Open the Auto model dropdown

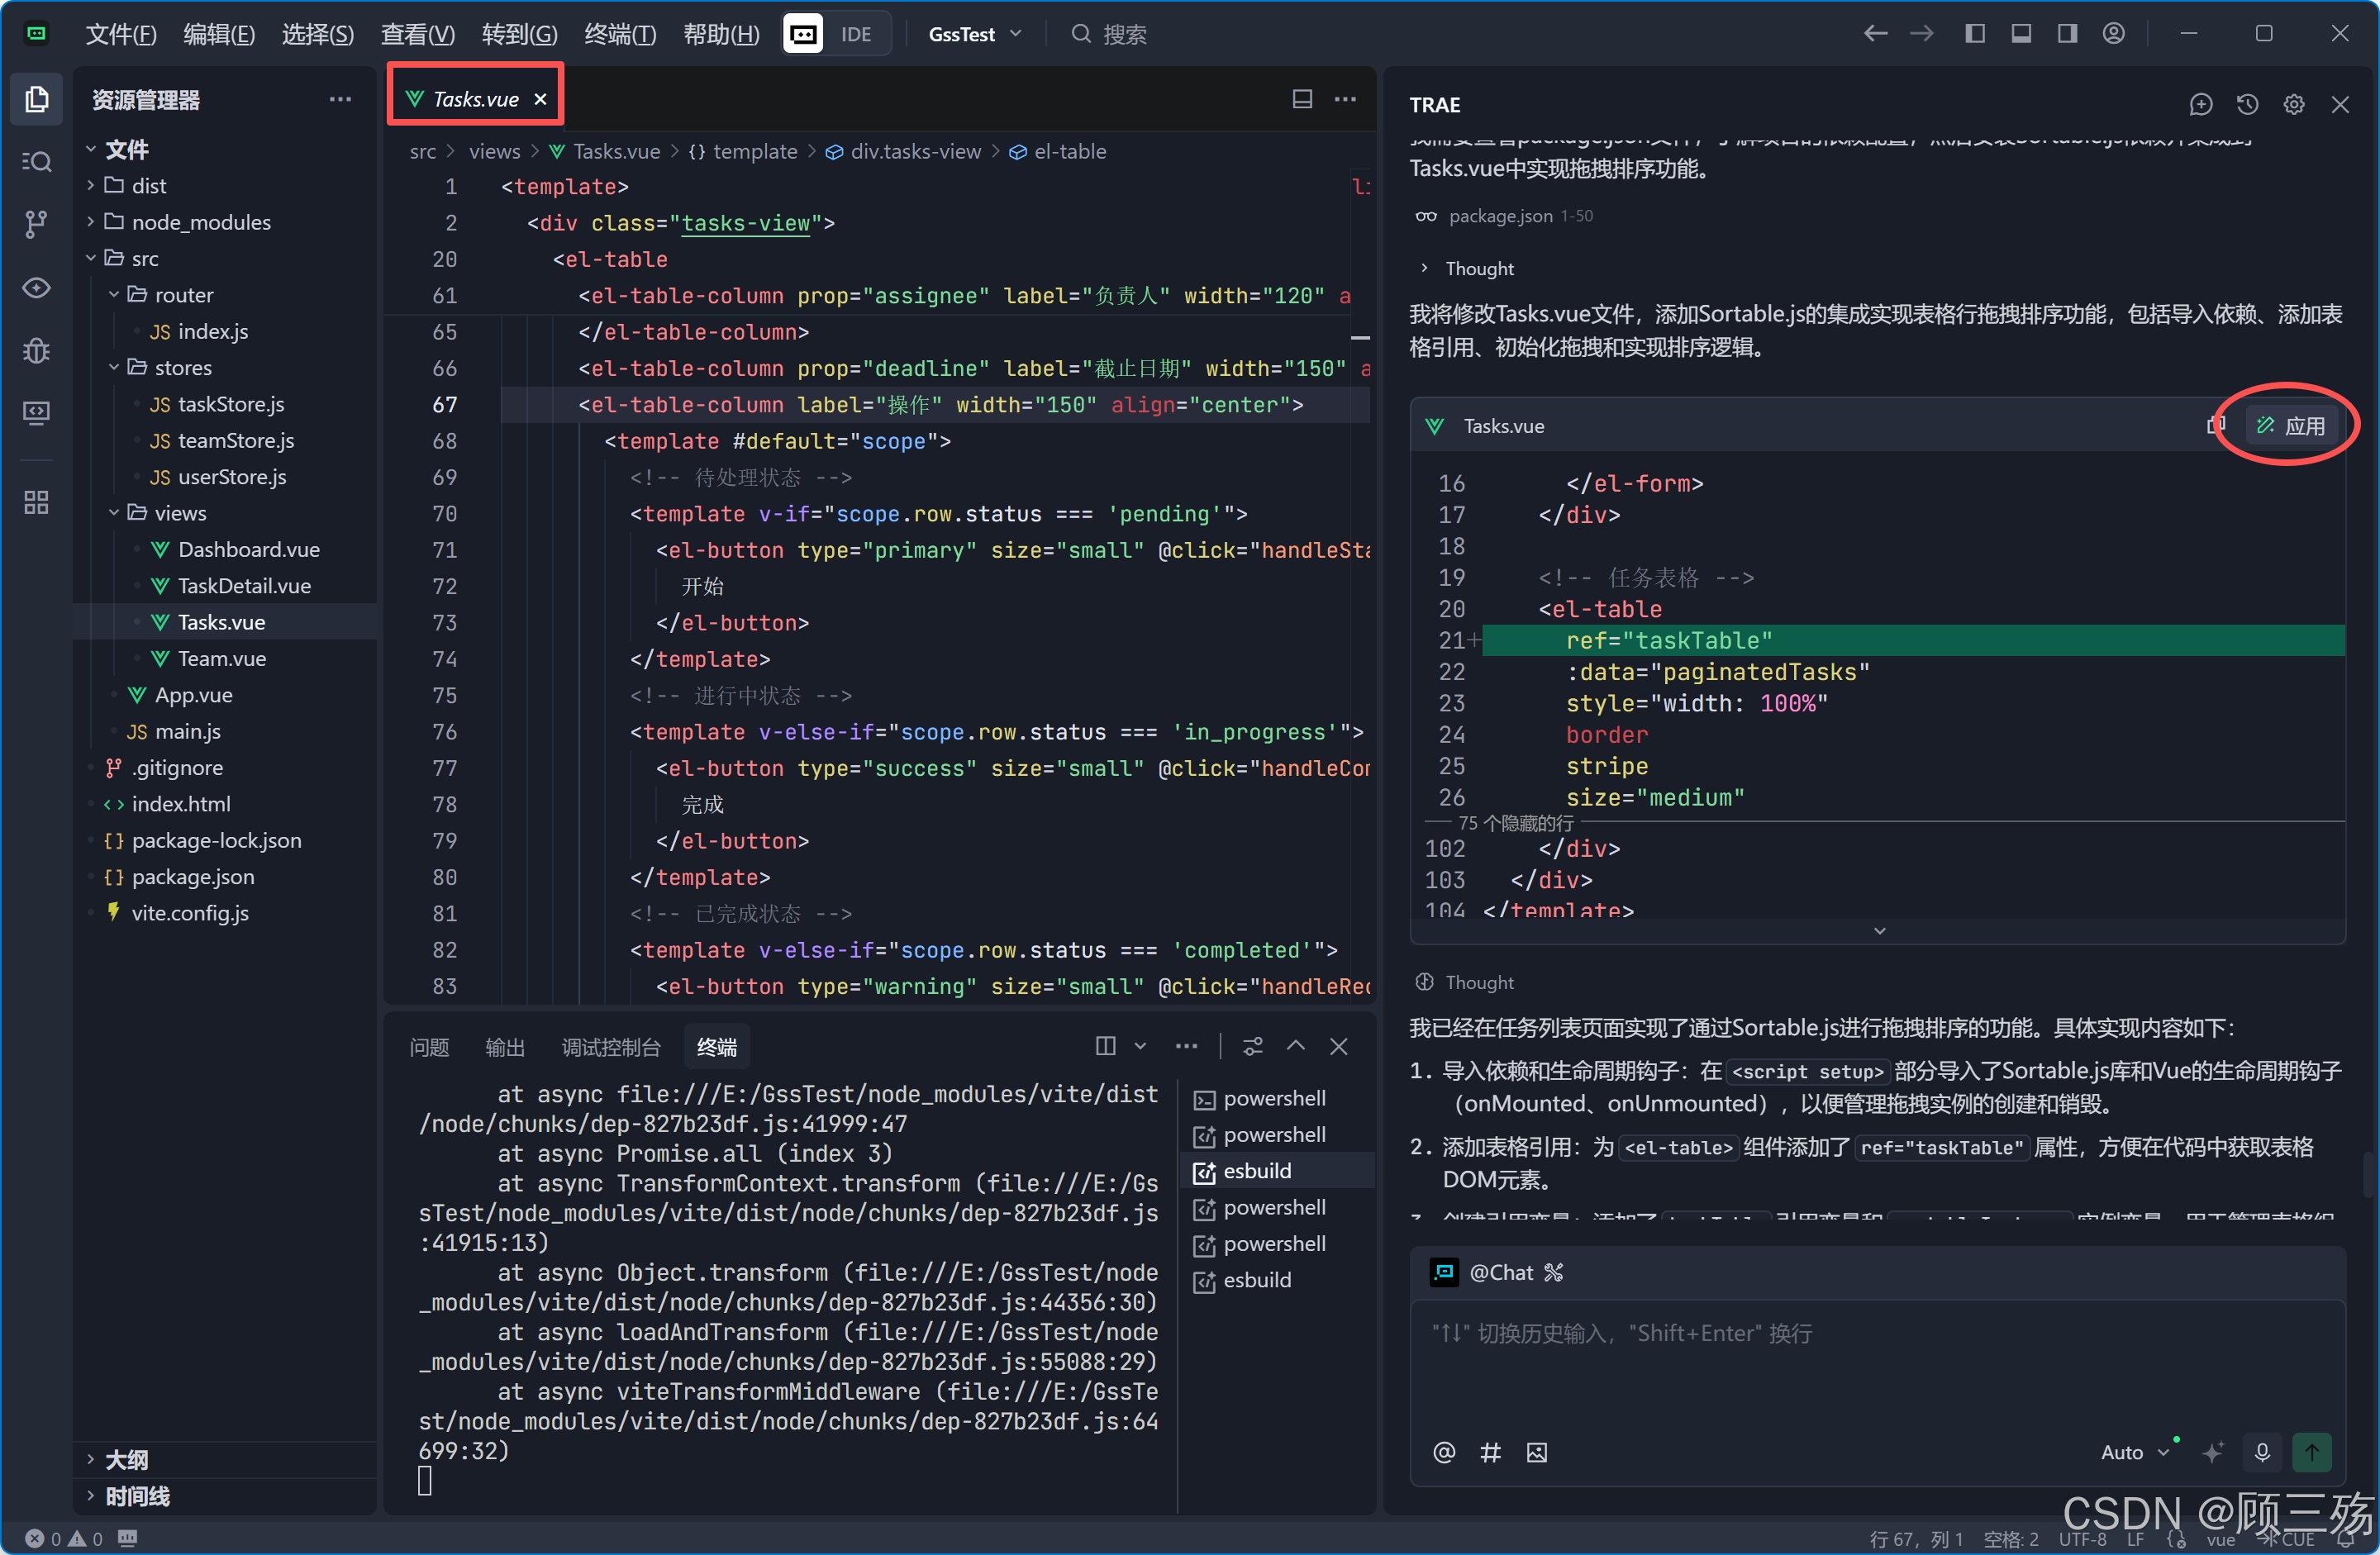coord(2133,1452)
